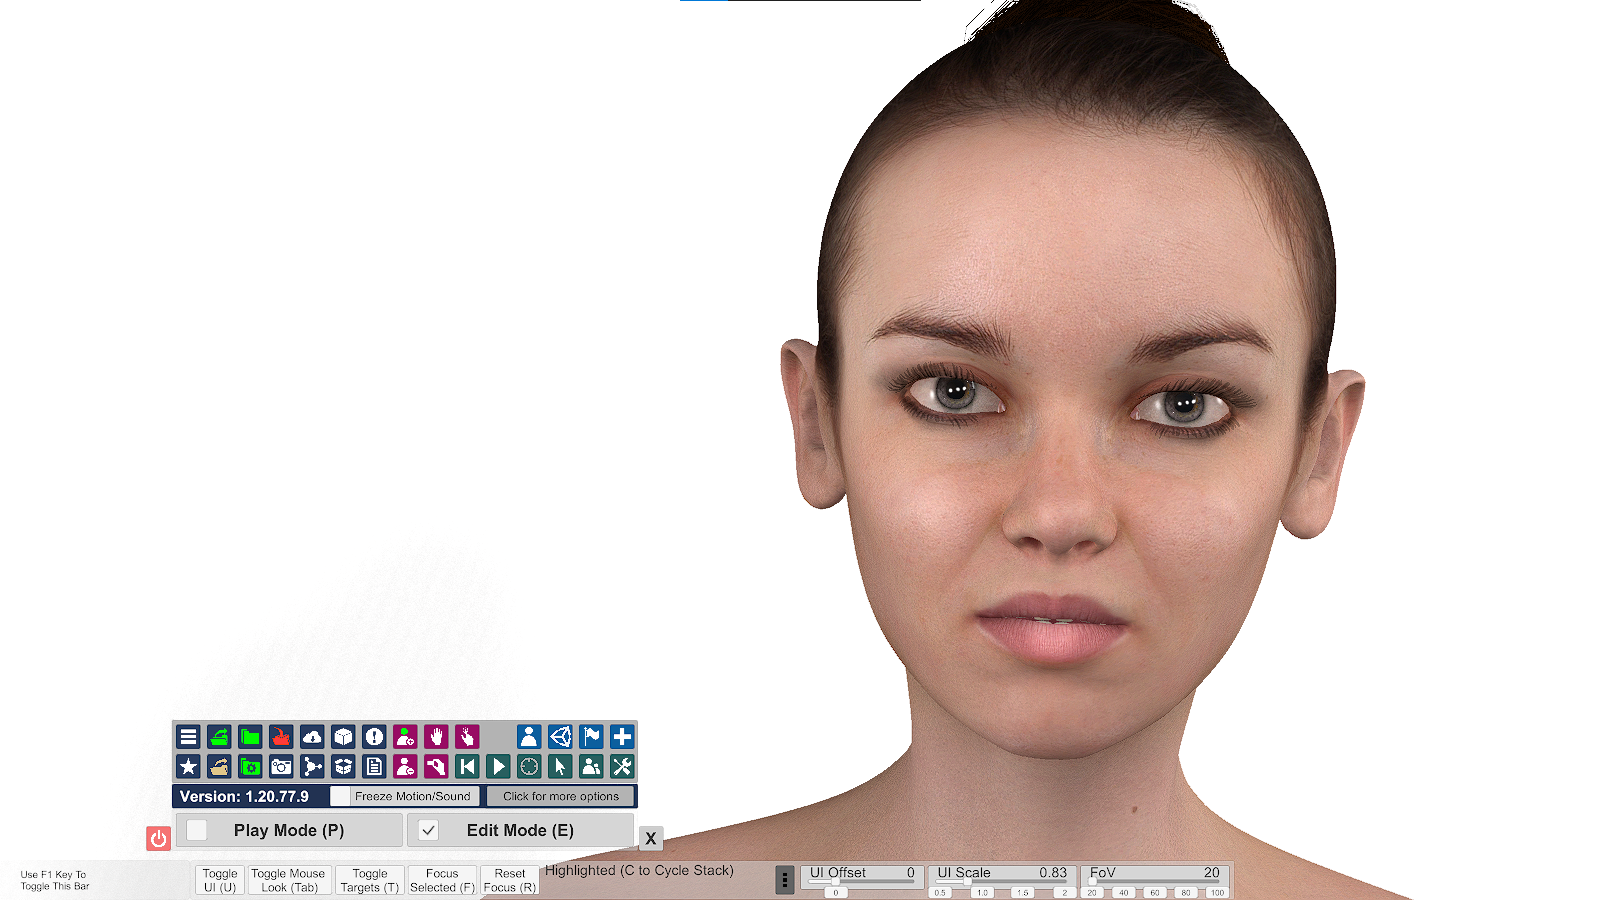1600x900 pixels.
Task: Click the 'Use F1 Key To Toggle This Bar' hint
Action: pos(55,880)
